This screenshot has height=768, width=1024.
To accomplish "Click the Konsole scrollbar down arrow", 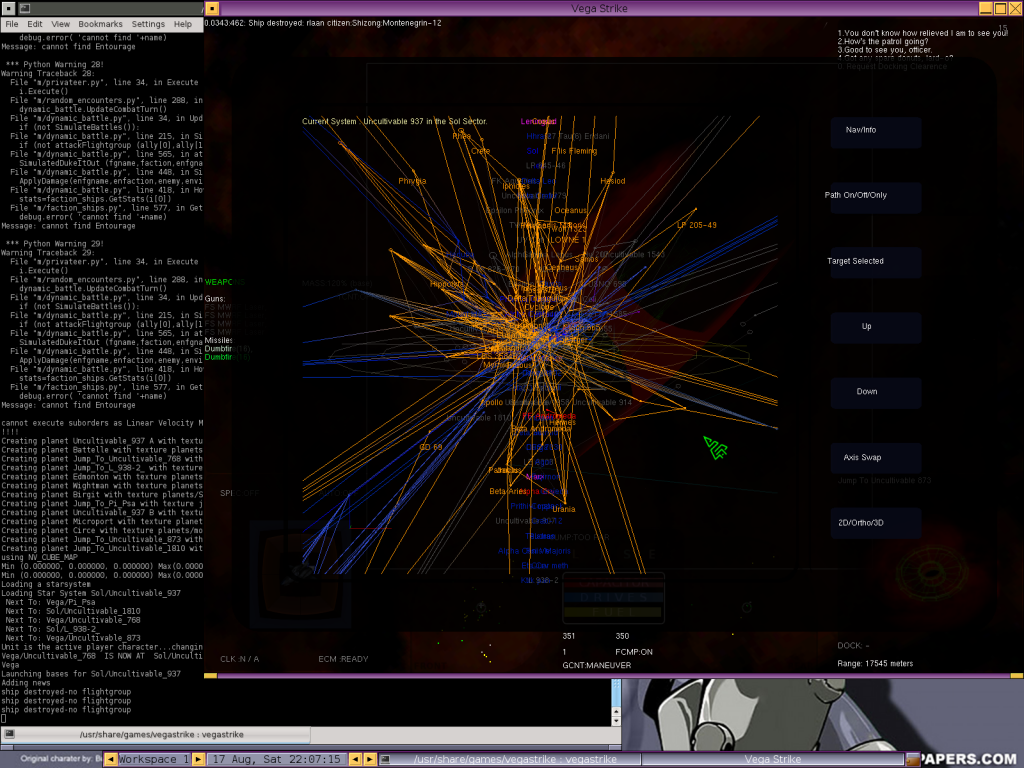I will tap(616, 720).
